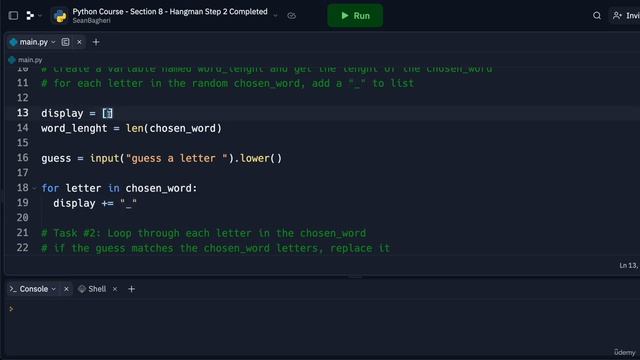Expand the project title dropdown arrow
Viewport: 640px width, 360px height.
tap(276, 16)
